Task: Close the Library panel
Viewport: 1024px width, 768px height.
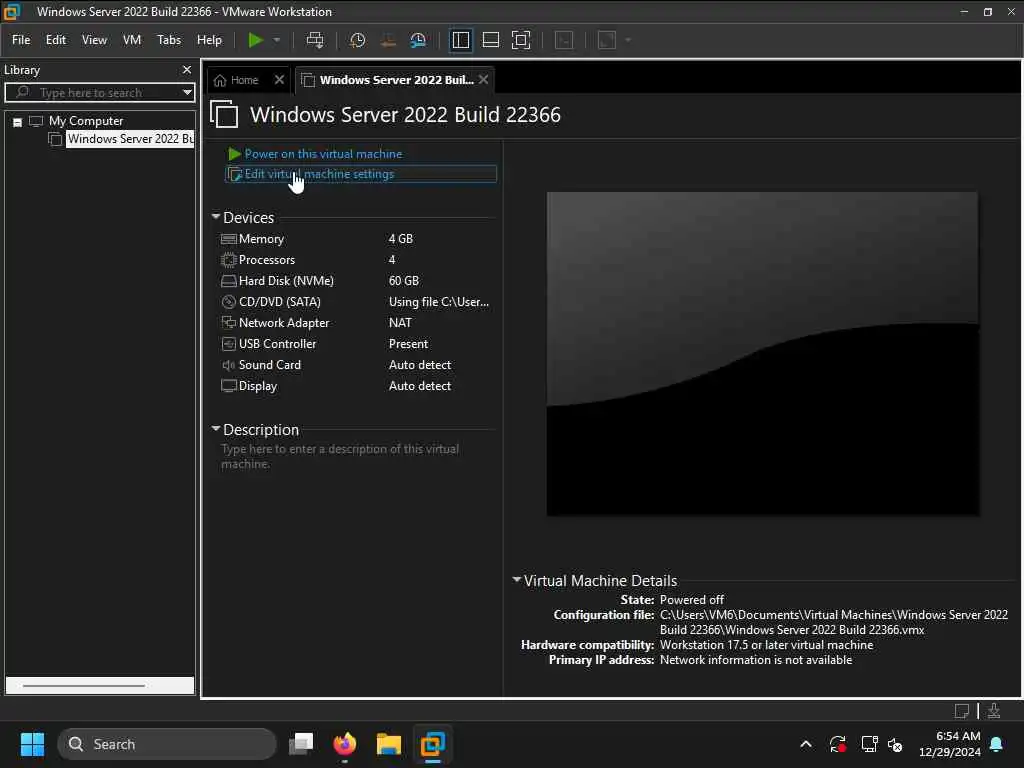Action: (x=187, y=69)
